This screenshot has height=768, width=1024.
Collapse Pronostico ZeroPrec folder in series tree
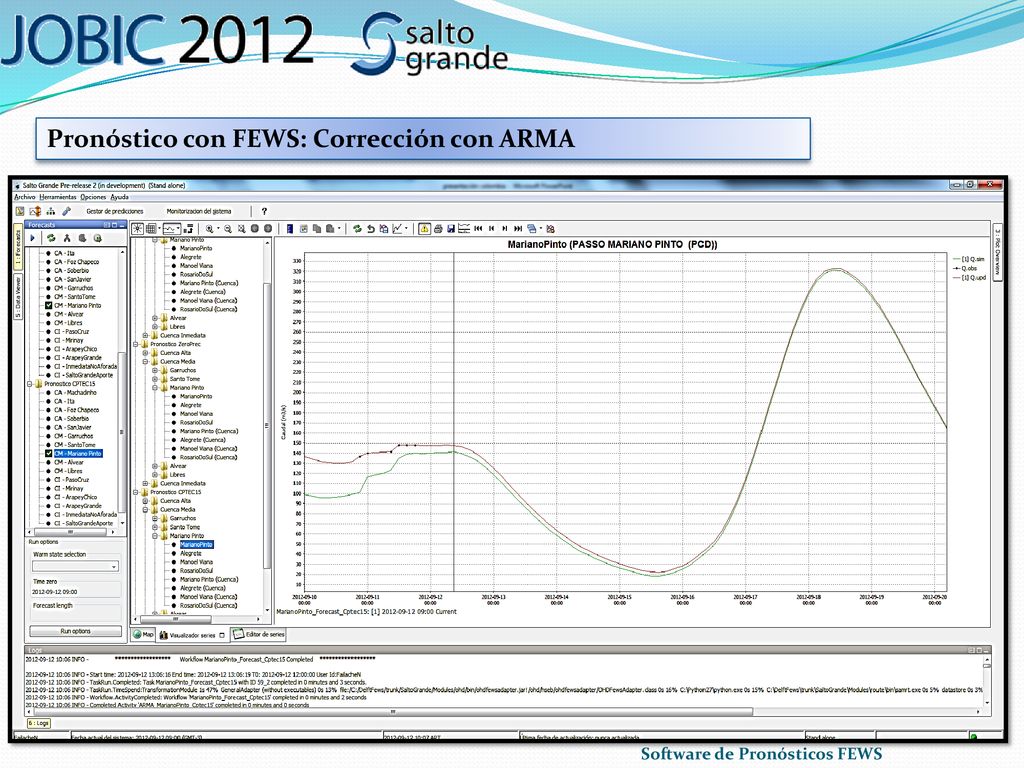[136, 344]
